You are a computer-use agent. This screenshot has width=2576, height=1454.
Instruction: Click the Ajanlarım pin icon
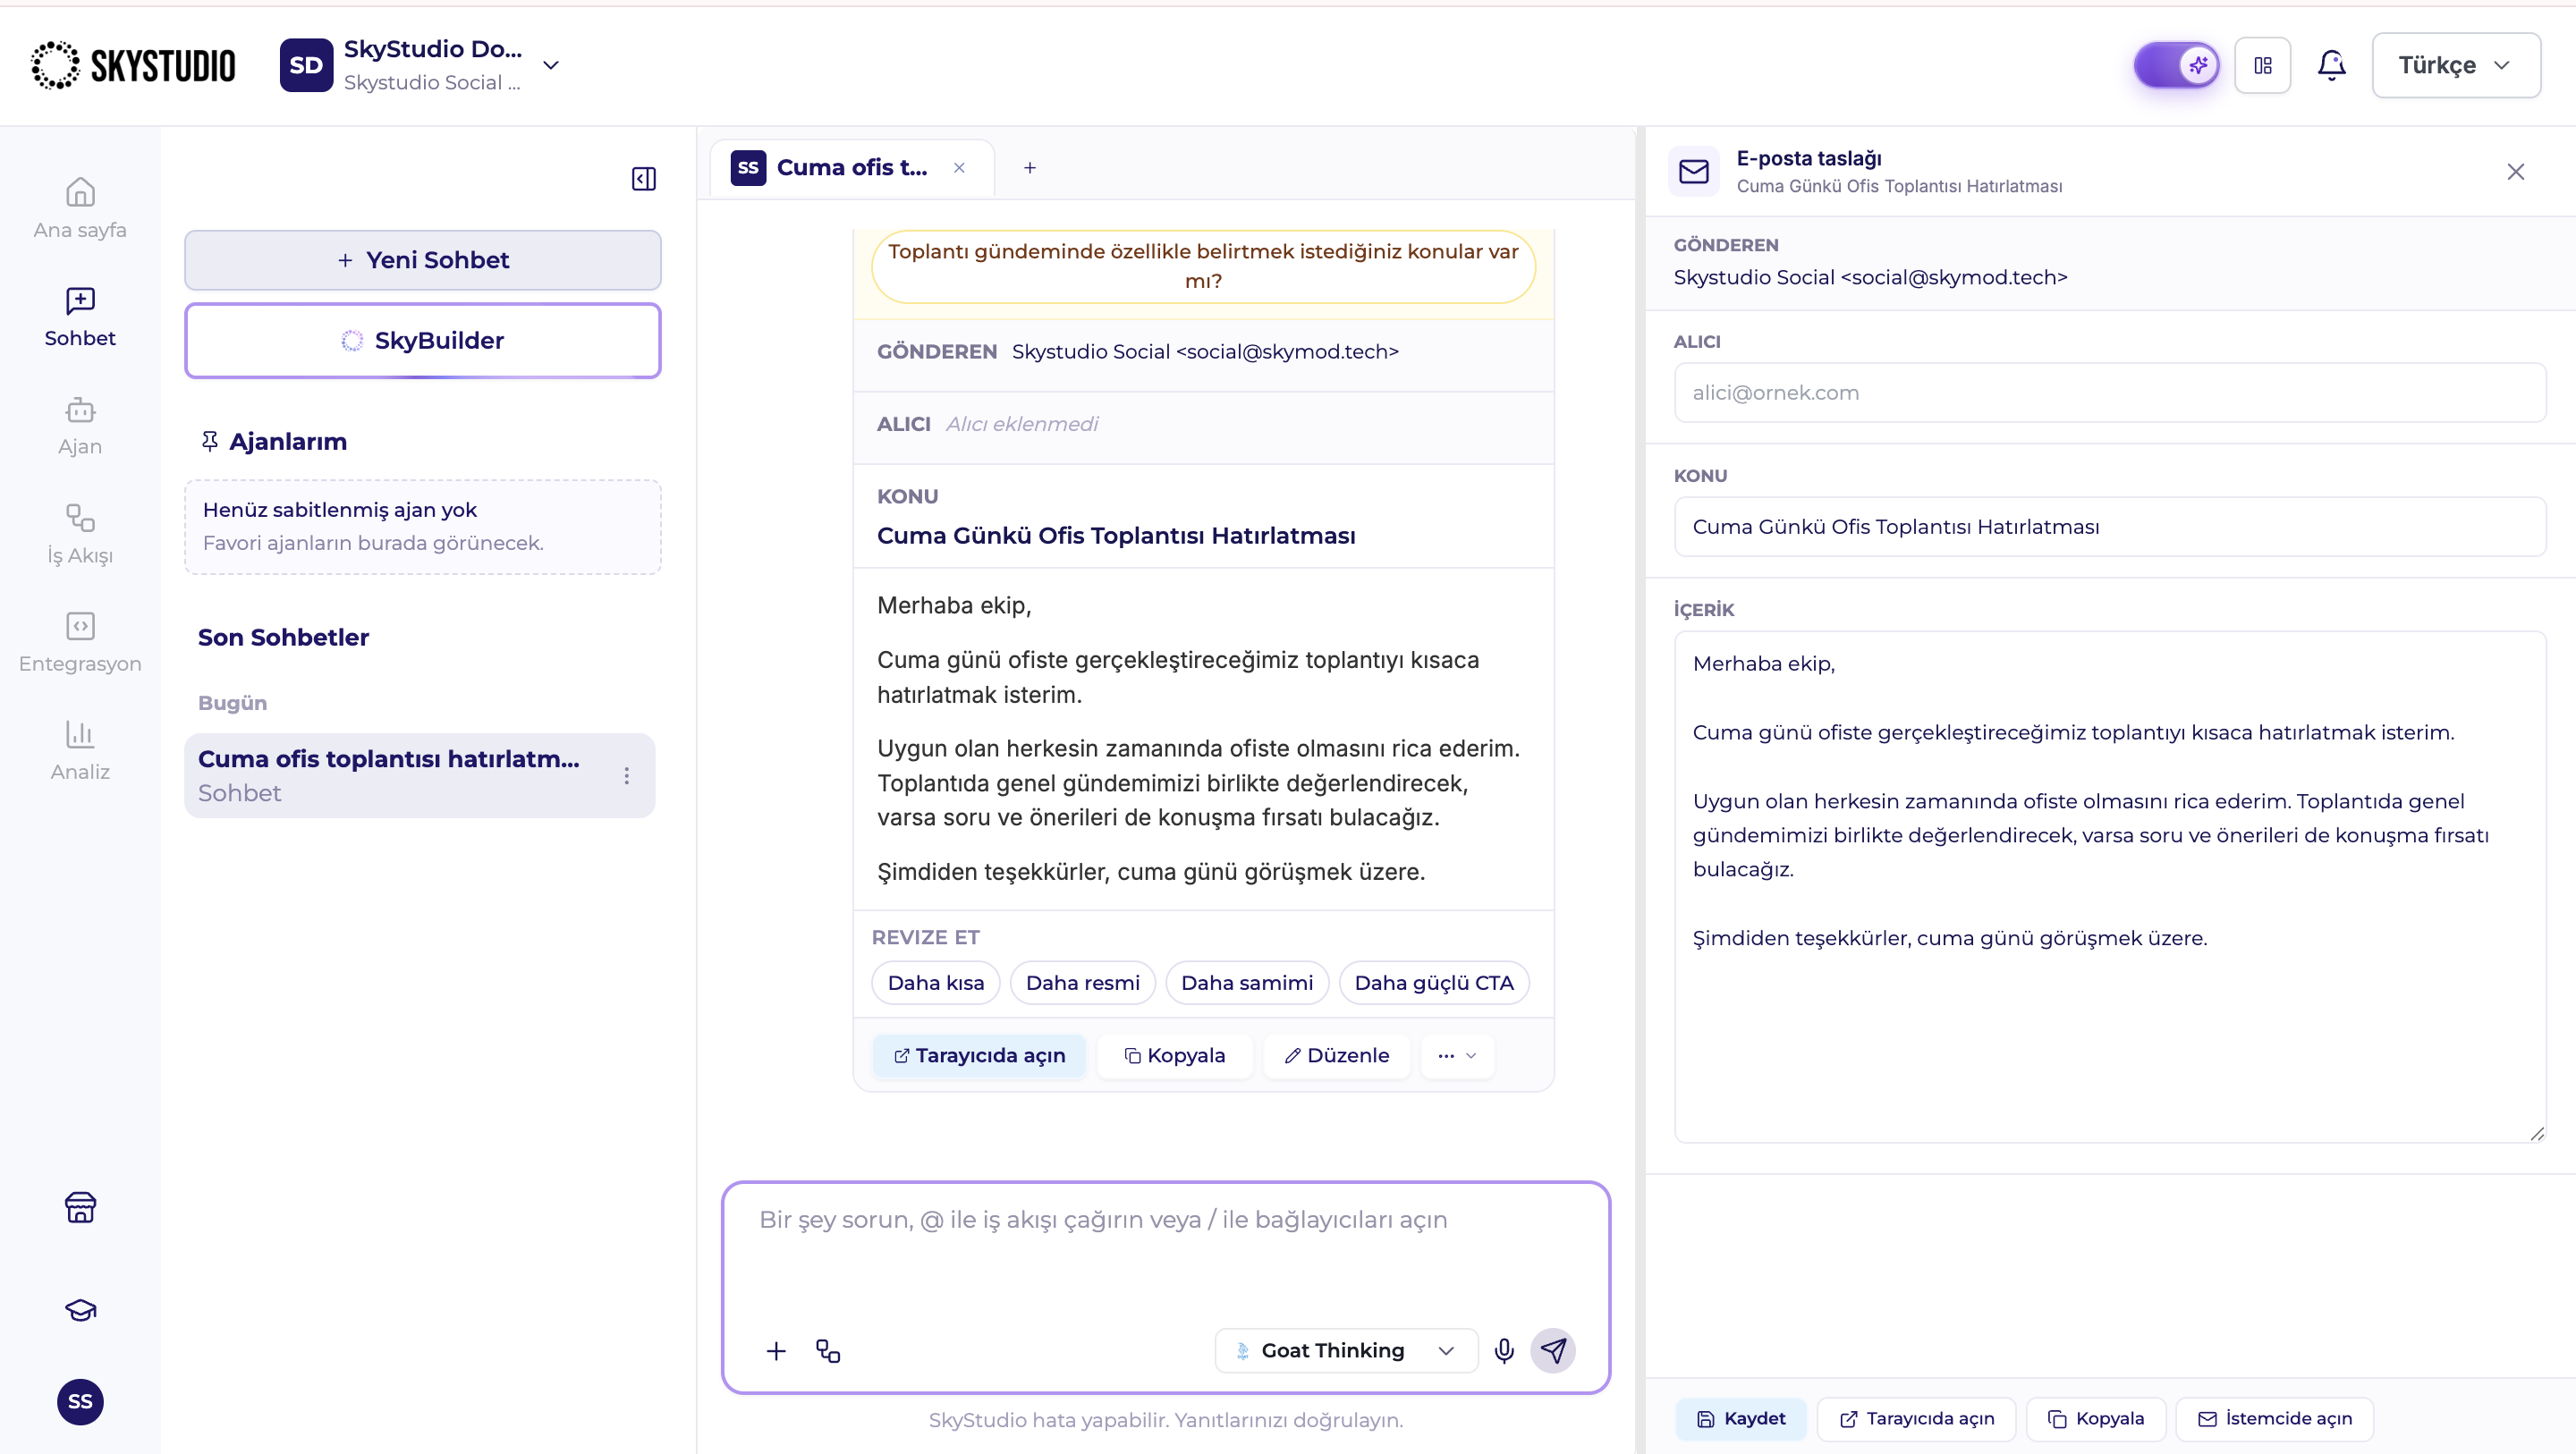[209, 441]
